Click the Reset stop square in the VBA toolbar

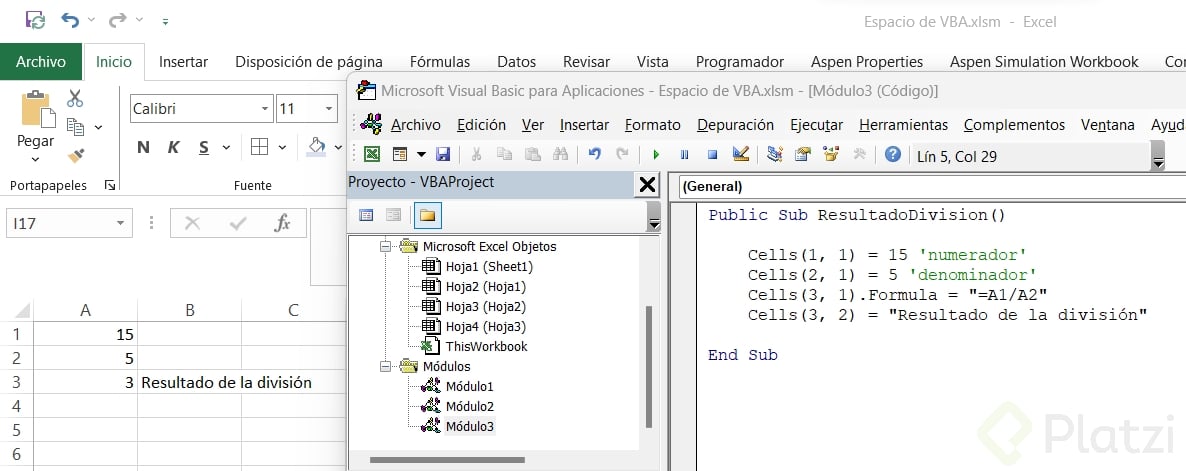click(712, 155)
